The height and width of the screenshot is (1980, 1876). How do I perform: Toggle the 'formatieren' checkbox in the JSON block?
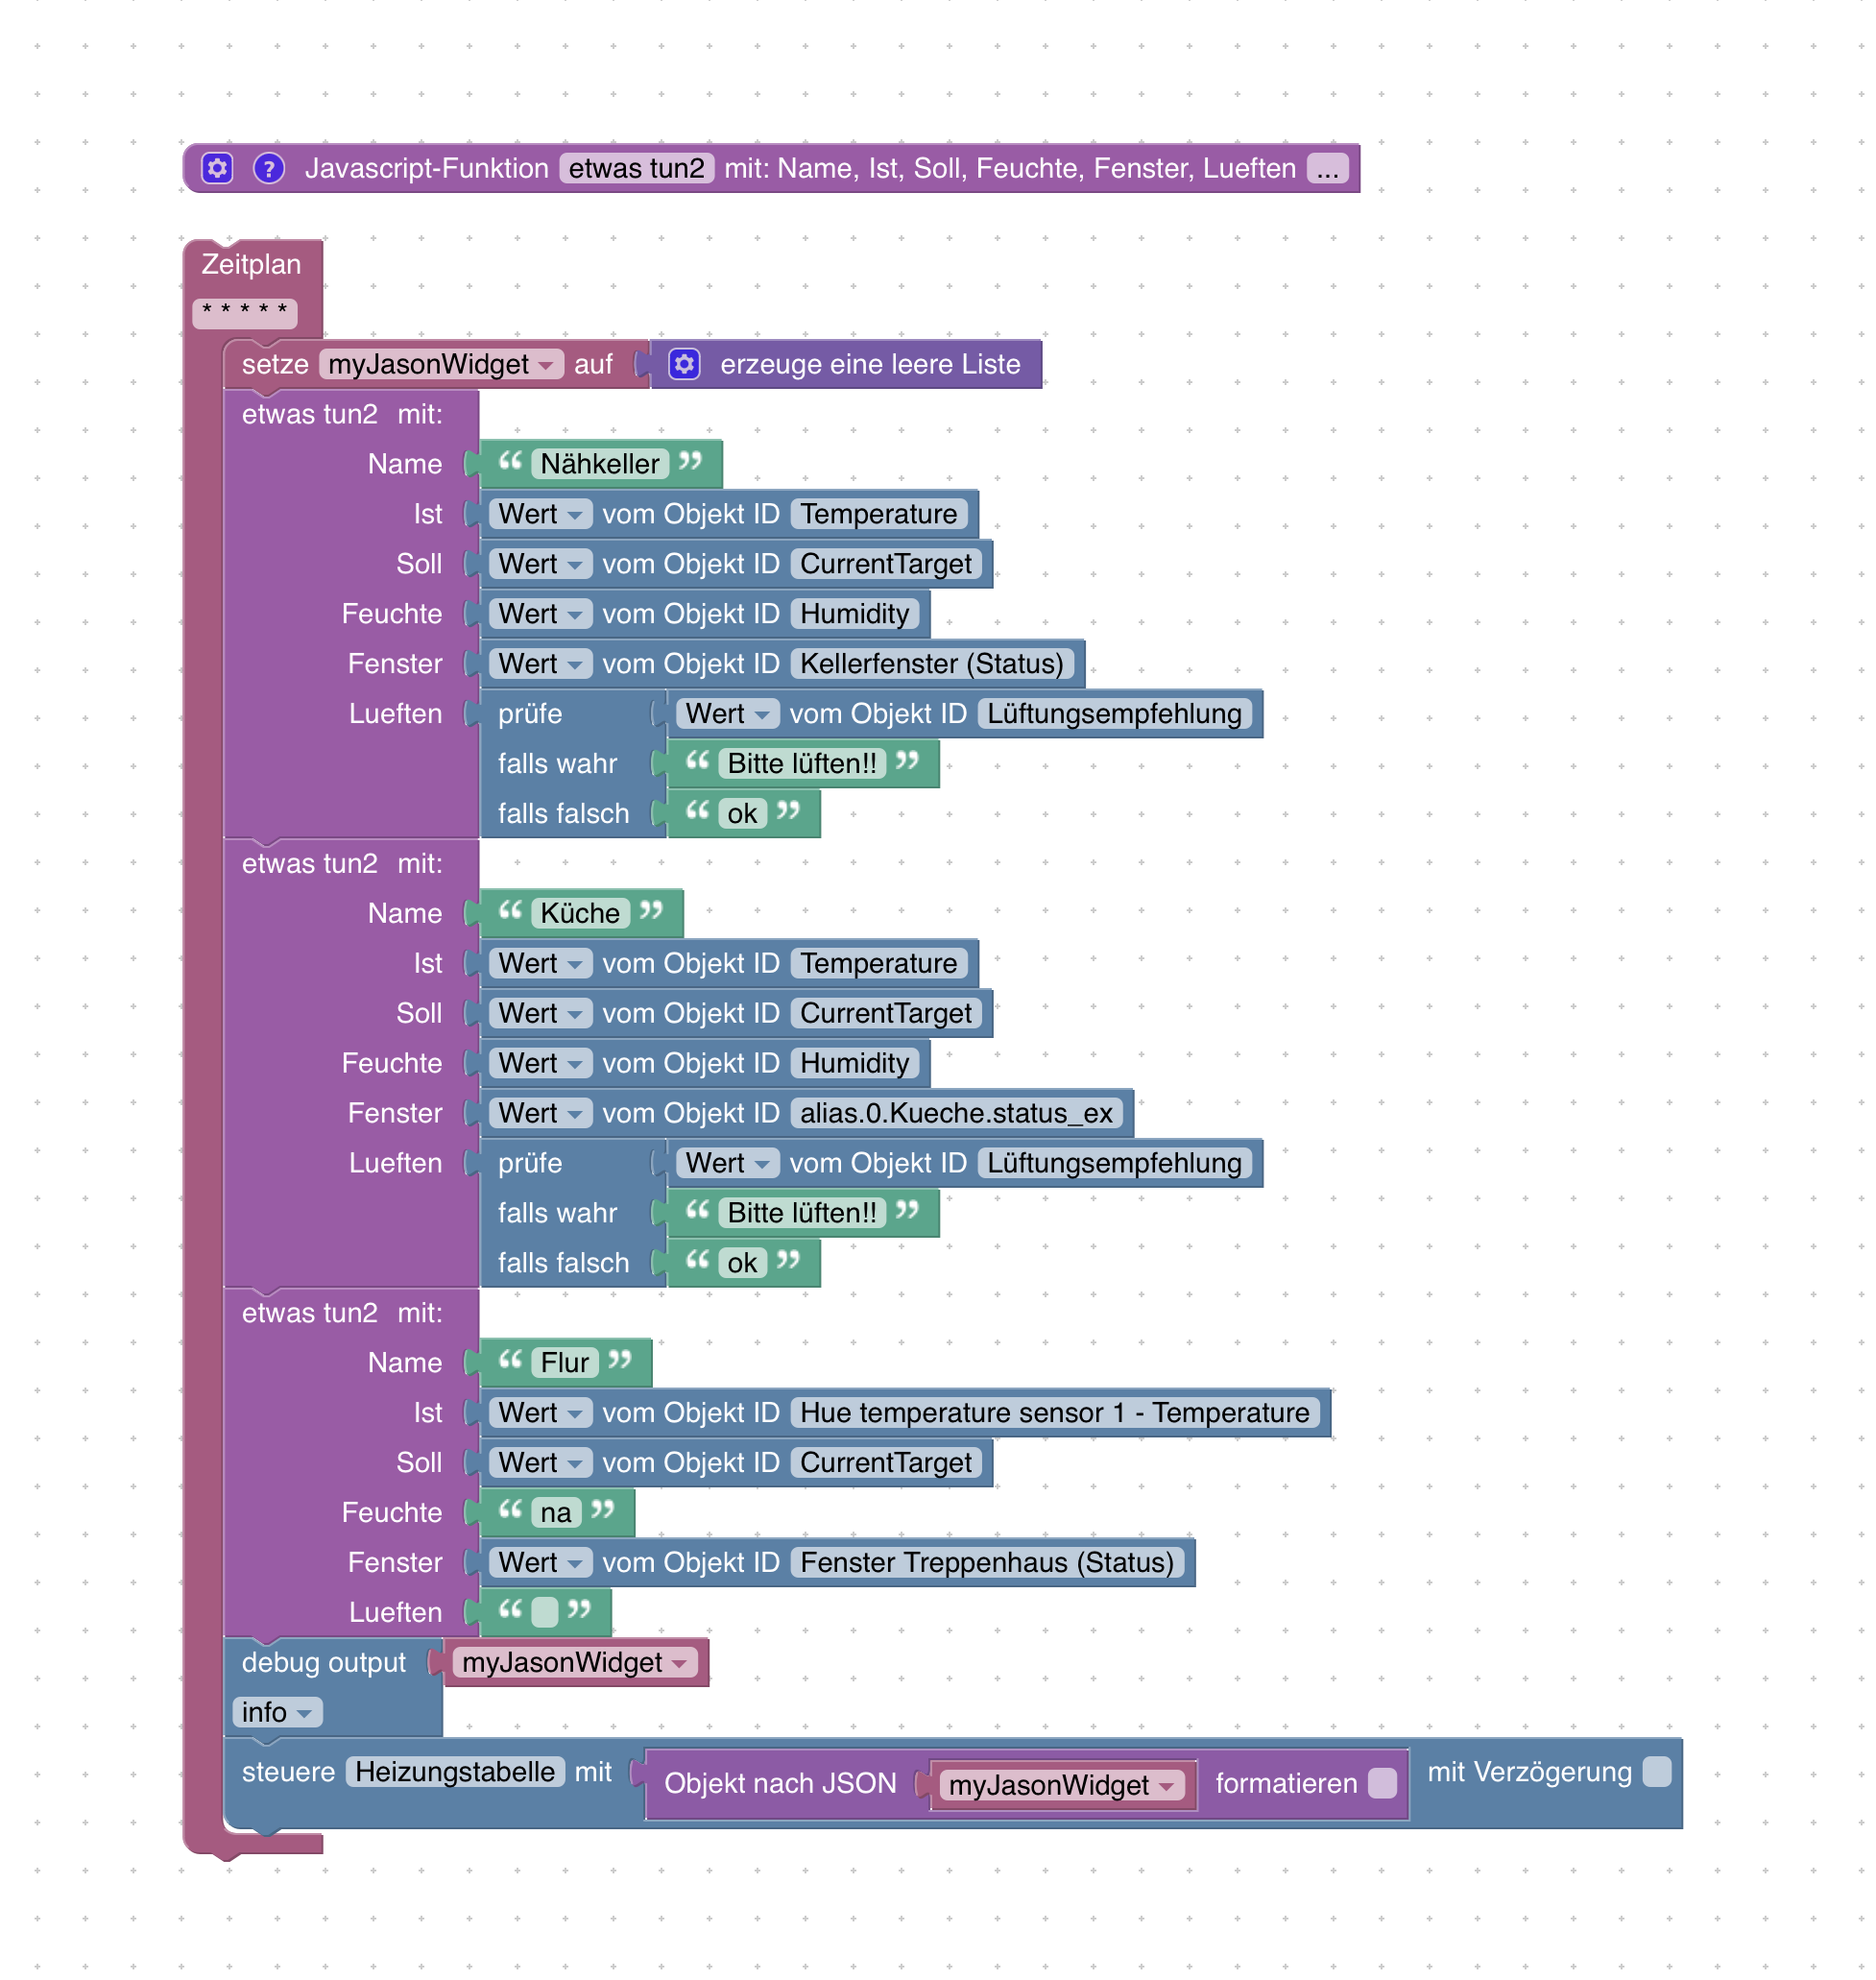(1382, 1783)
